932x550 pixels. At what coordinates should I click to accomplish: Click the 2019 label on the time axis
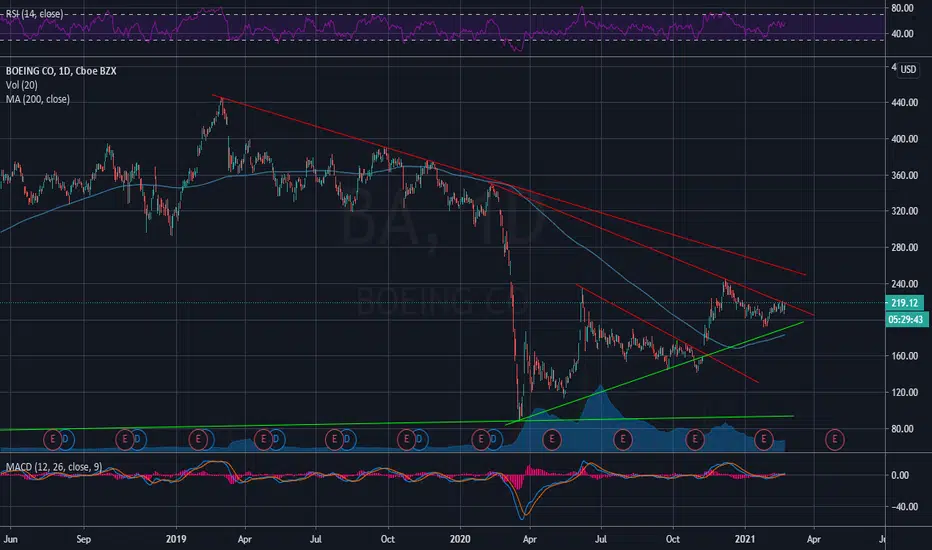(x=176, y=539)
